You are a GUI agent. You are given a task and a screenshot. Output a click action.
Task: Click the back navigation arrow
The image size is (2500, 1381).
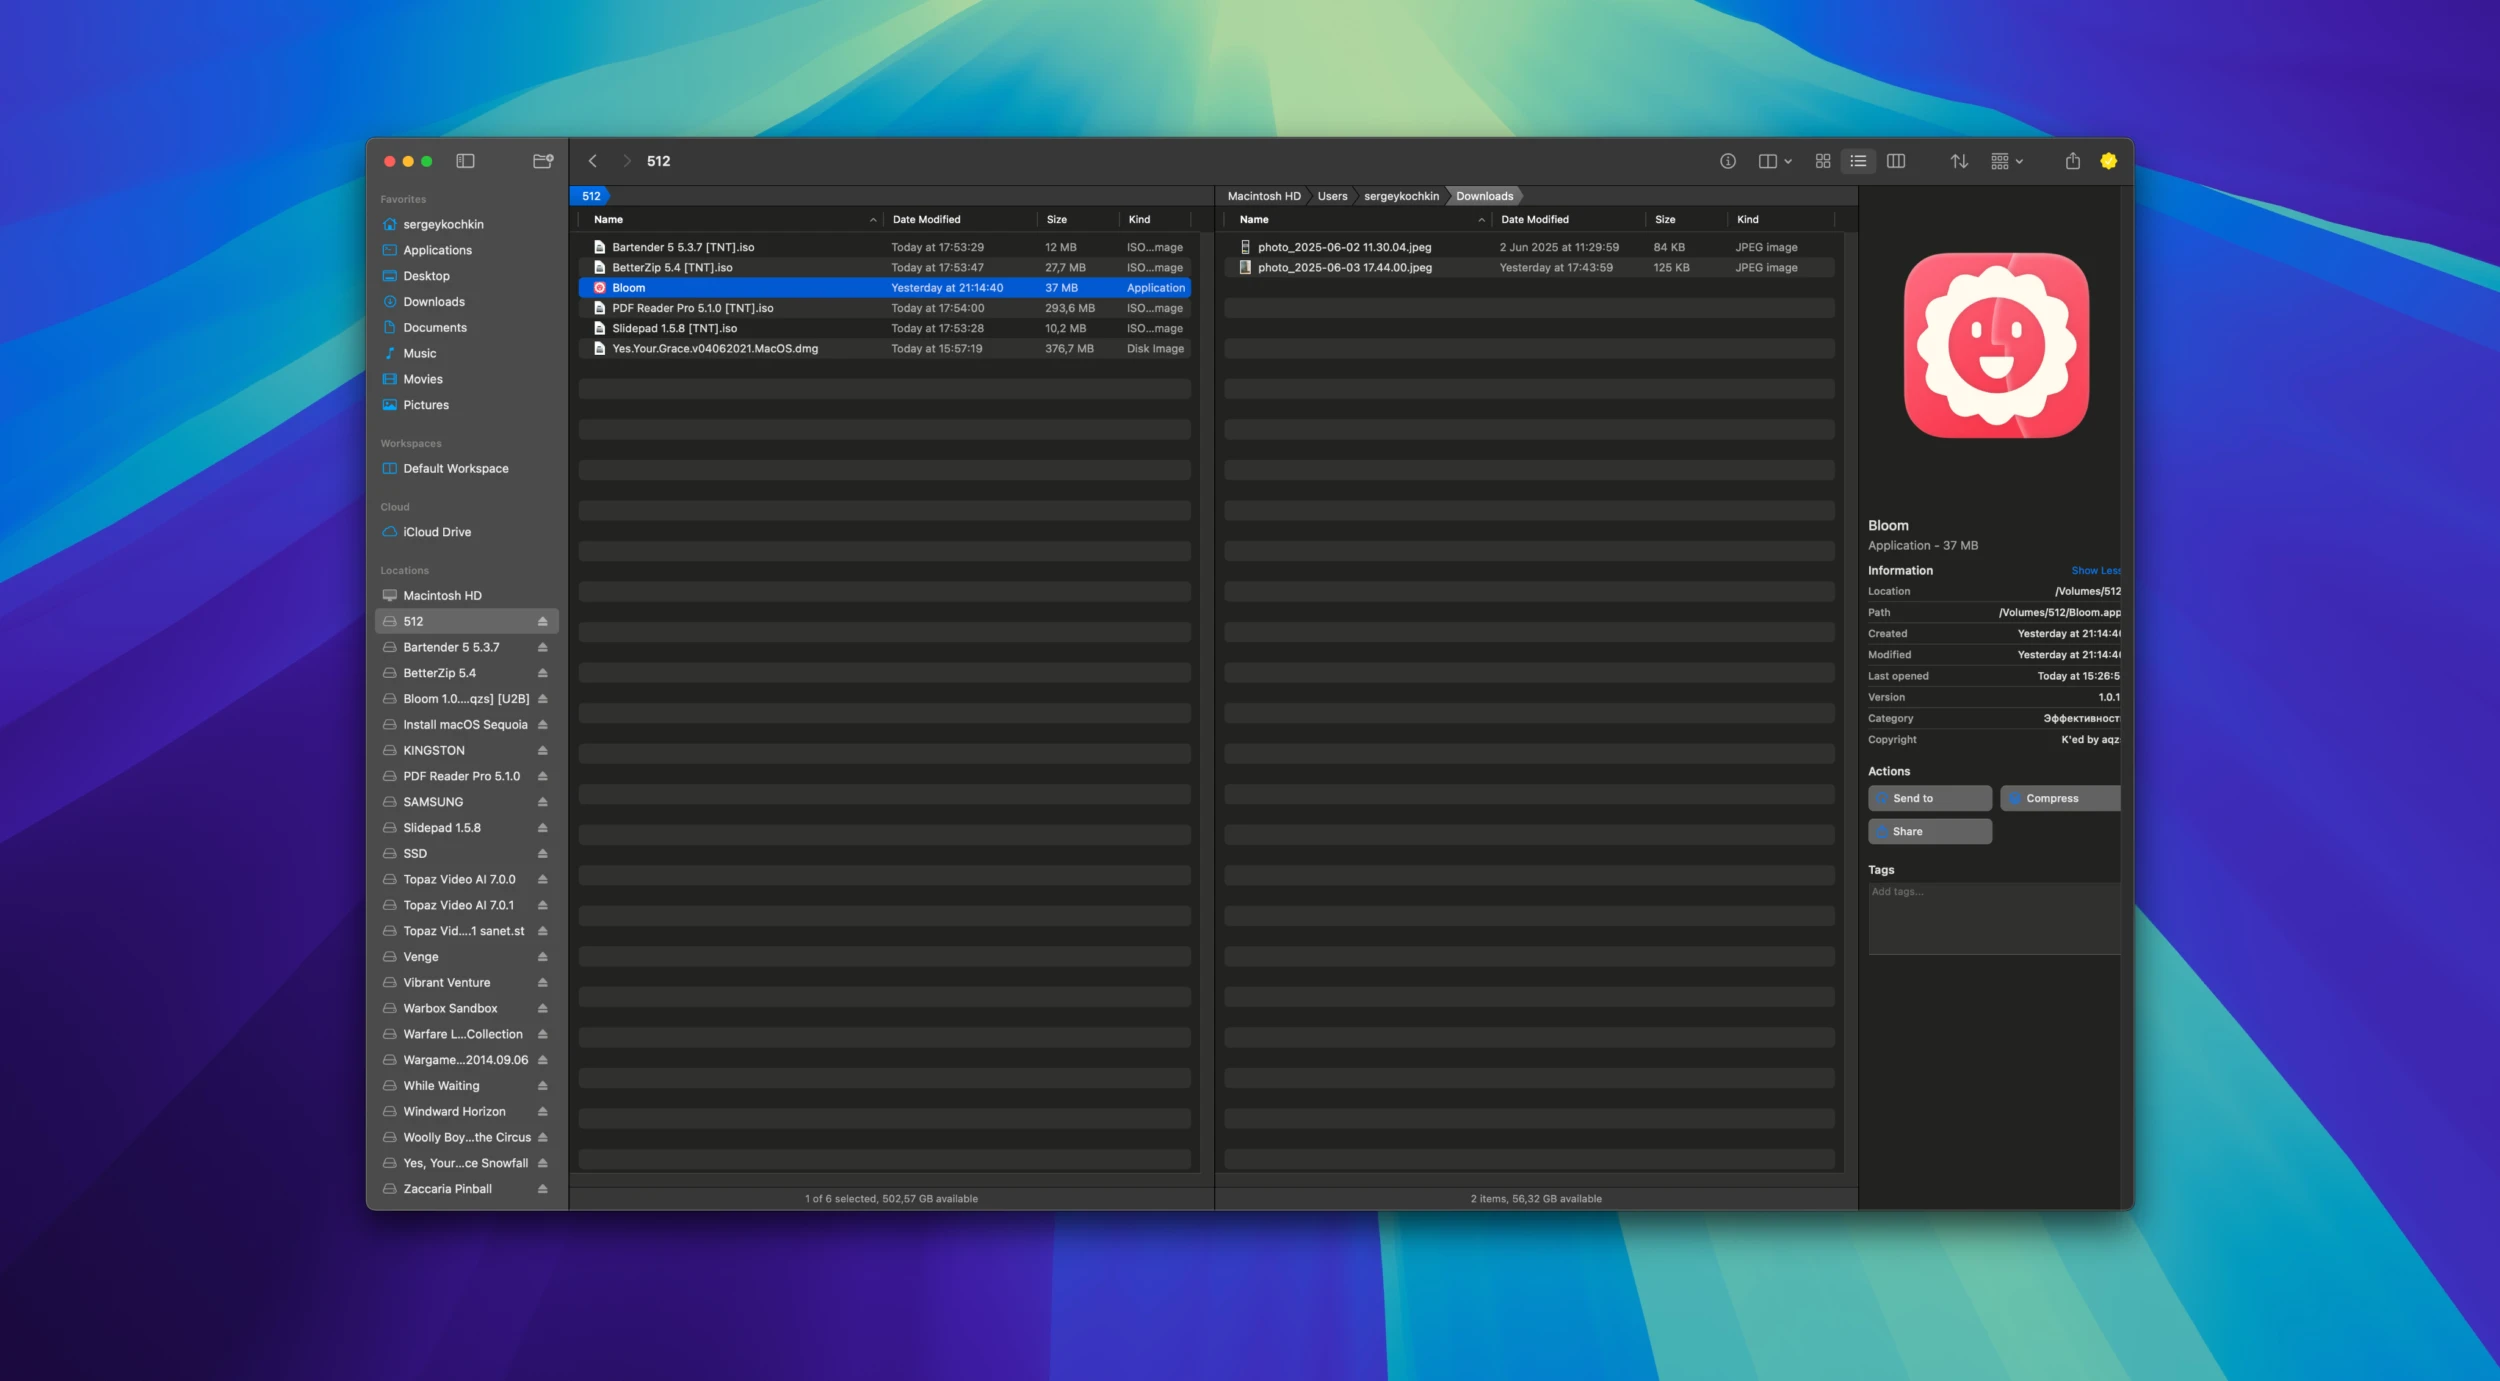point(594,160)
